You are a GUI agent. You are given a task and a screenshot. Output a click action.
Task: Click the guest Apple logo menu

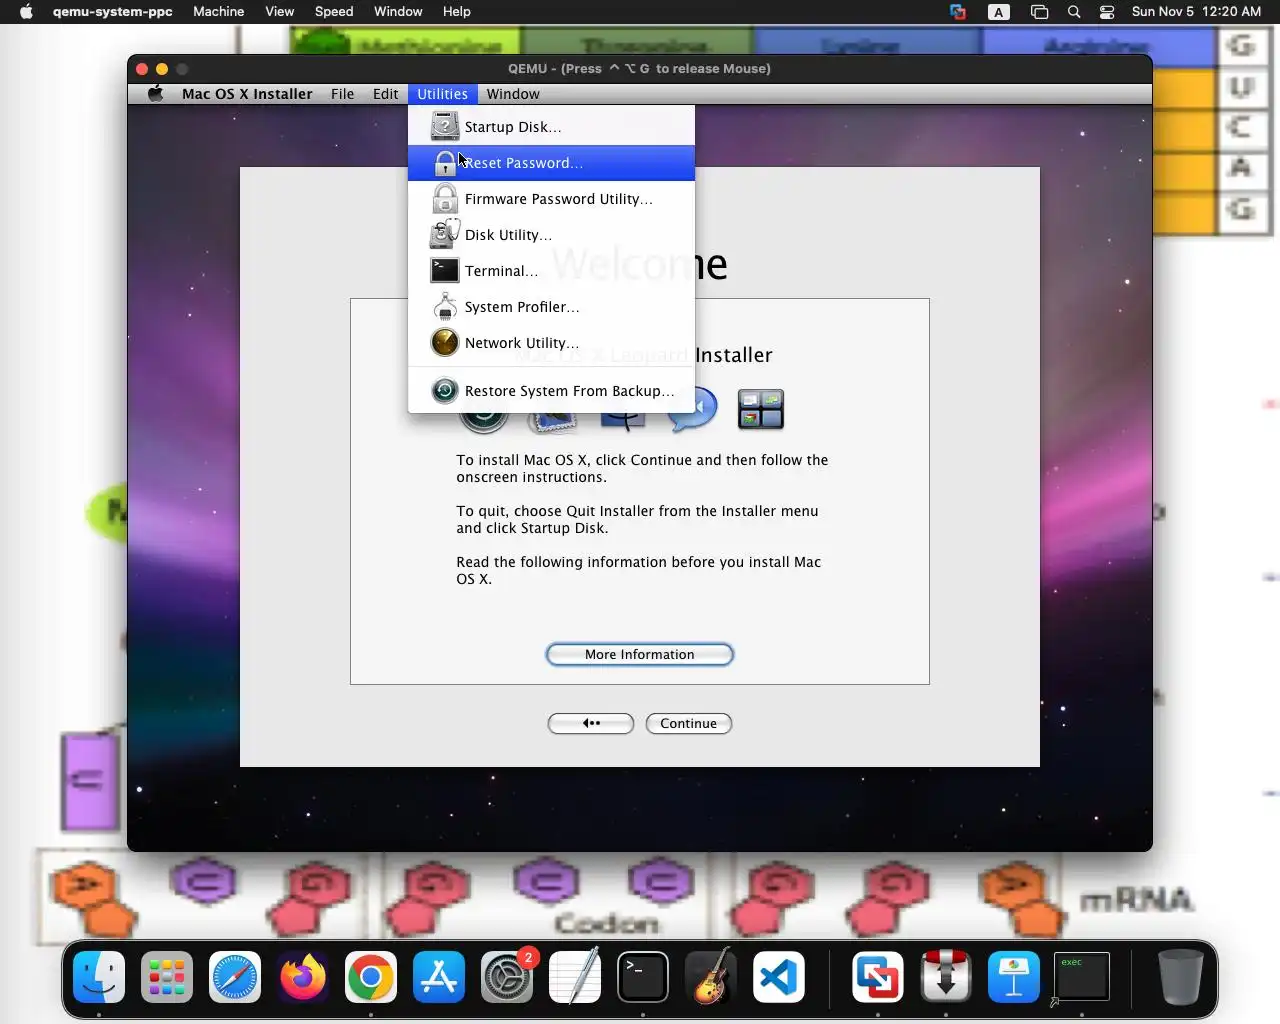155,94
